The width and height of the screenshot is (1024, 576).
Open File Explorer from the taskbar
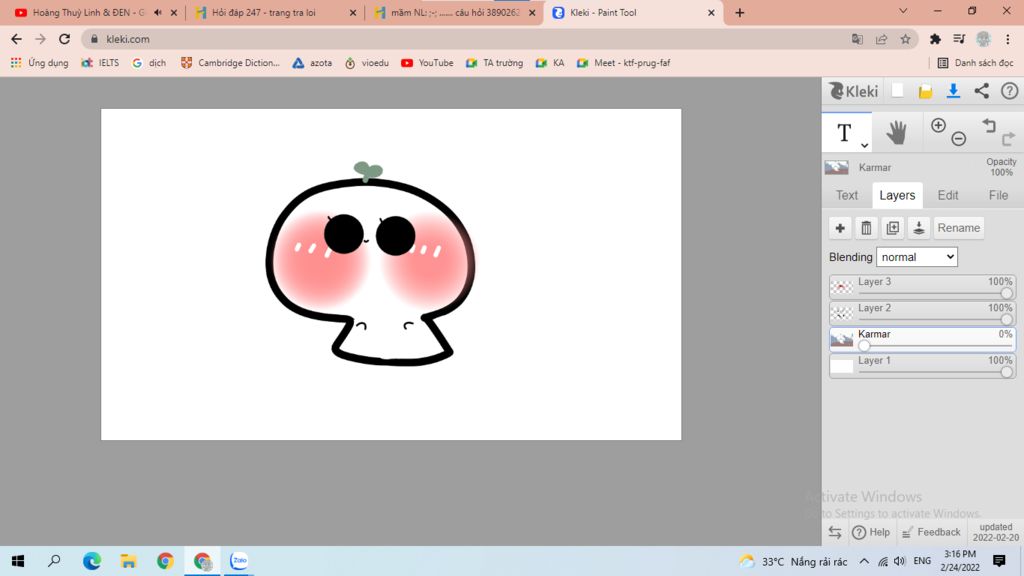coord(128,561)
